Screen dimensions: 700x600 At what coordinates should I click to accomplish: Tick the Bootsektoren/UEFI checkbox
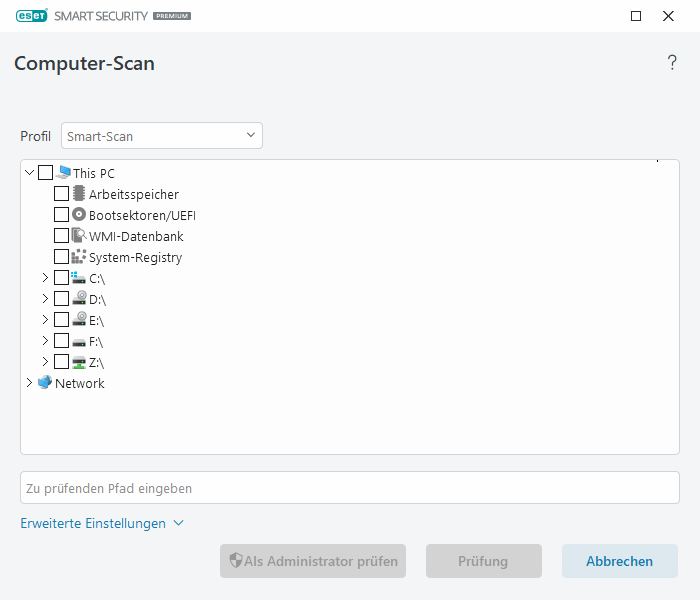(x=61, y=214)
